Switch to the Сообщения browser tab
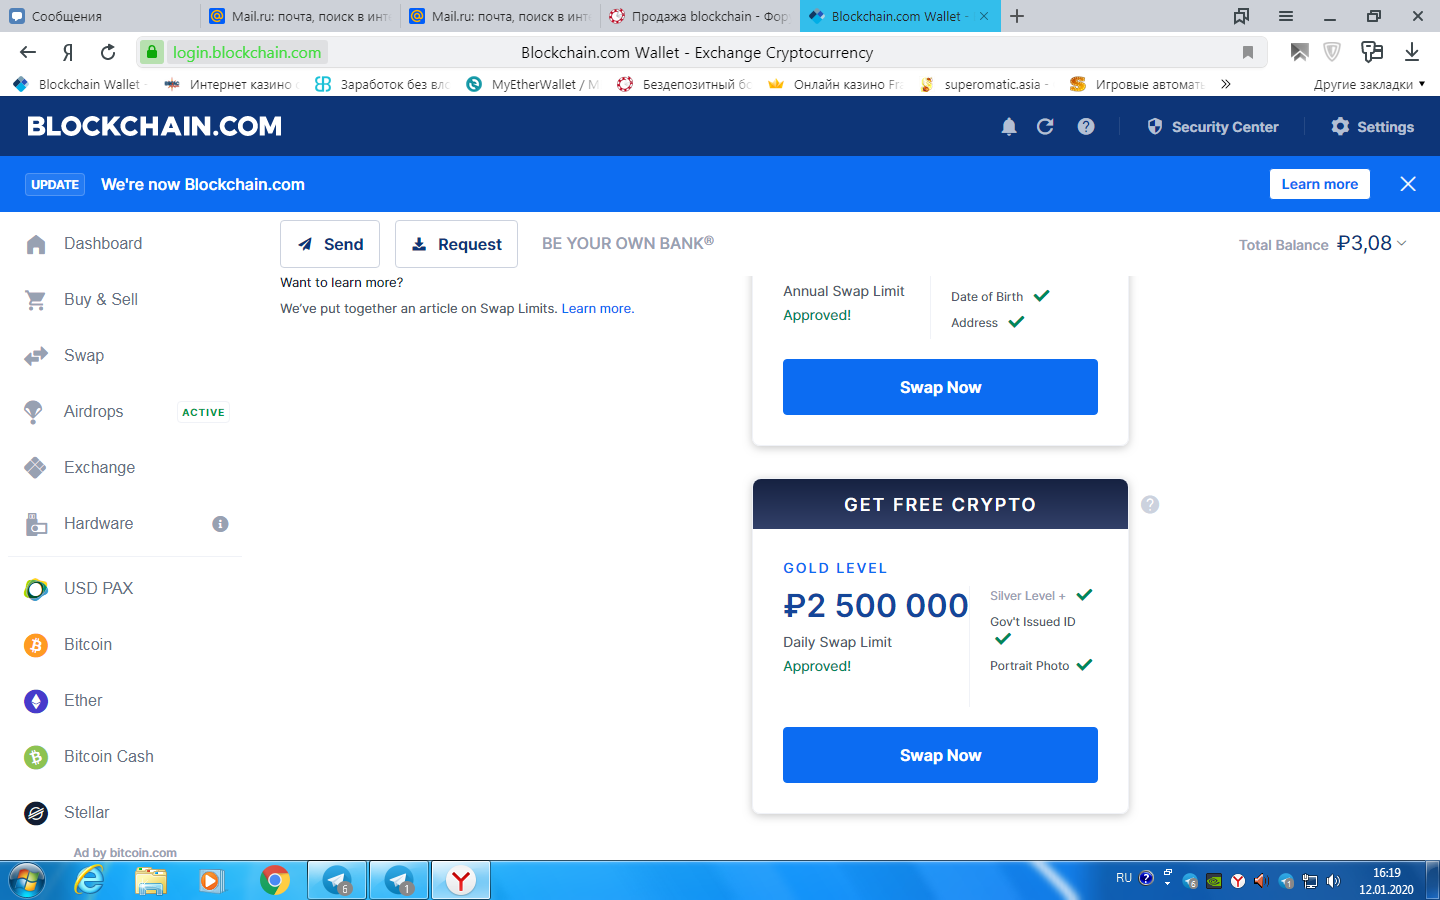Screen dimensions: 1440x900 coord(100,16)
